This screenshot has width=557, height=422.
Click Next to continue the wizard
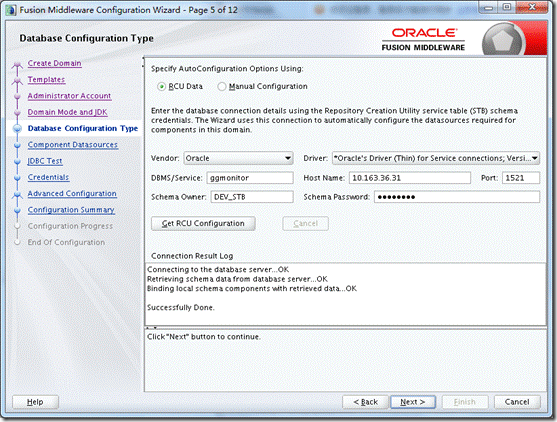[413, 402]
